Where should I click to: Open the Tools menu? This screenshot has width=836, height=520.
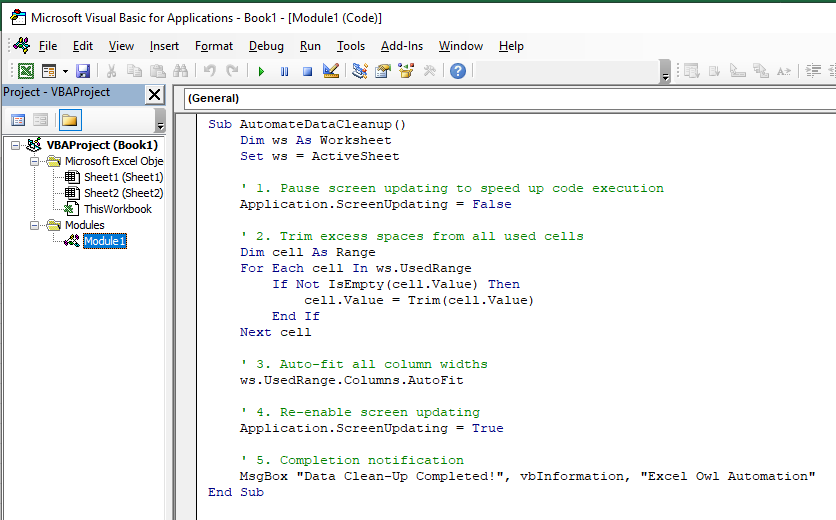[x=351, y=46]
